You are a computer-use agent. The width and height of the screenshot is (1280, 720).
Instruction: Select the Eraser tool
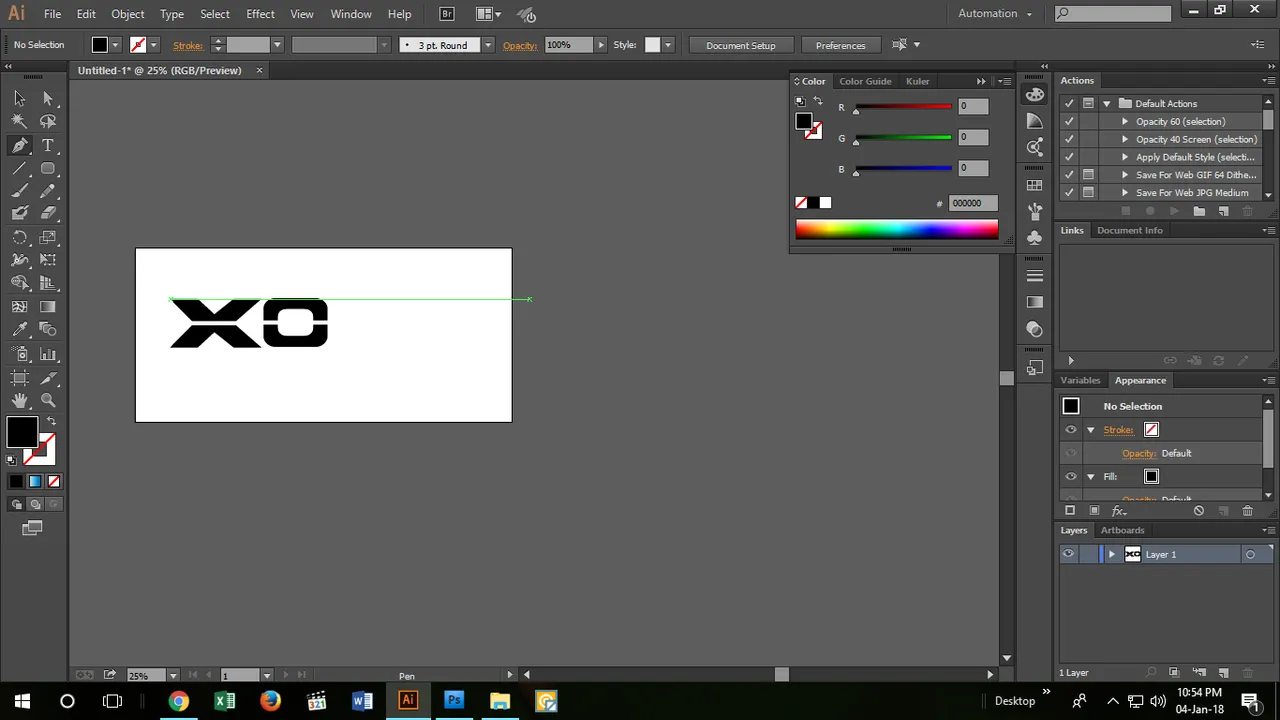(48, 213)
